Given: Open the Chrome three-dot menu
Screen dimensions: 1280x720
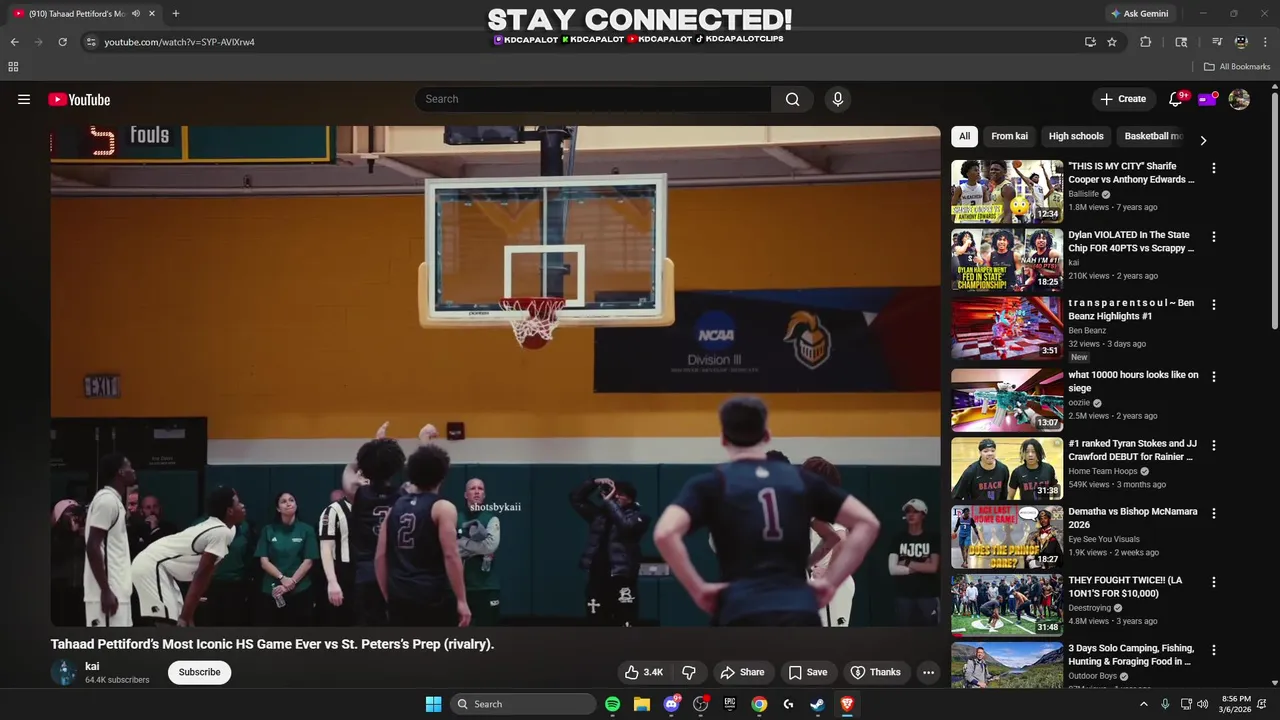Looking at the screenshot, I should click(x=1265, y=42).
